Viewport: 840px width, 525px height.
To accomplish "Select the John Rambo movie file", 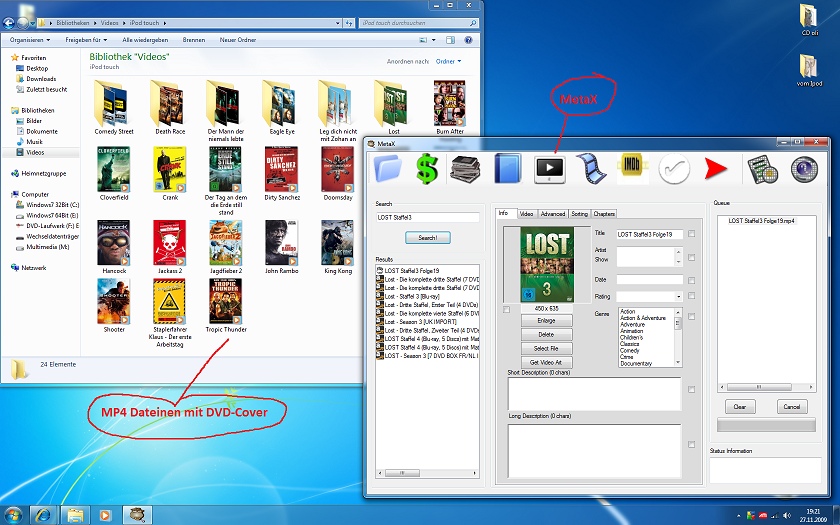I will tap(282, 246).
